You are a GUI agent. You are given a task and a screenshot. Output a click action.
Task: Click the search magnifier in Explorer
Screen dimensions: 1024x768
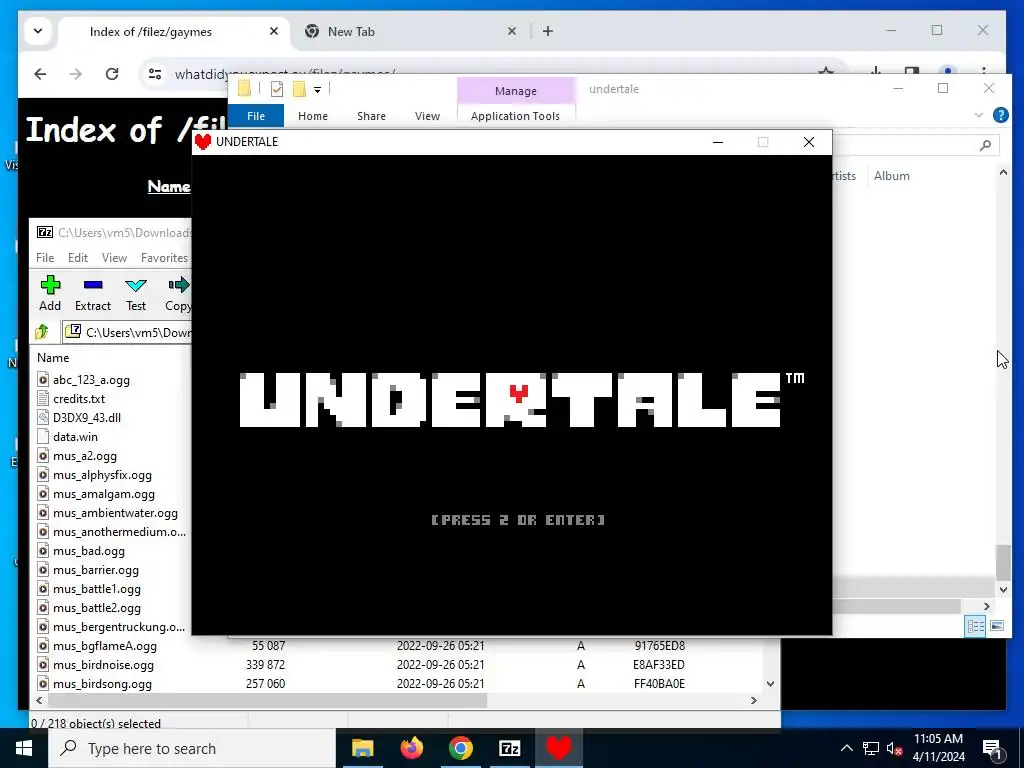(x=985, y=145)
